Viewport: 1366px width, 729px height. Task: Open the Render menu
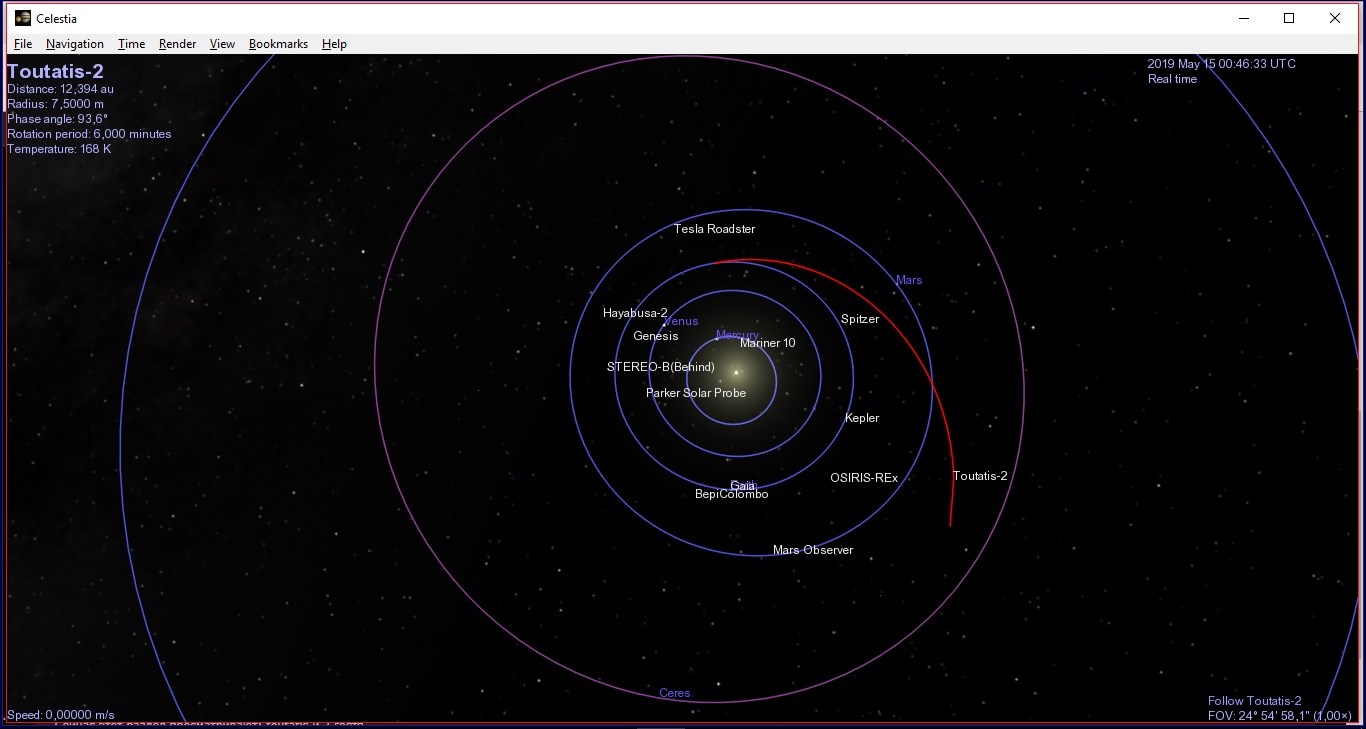pos(178,44)
